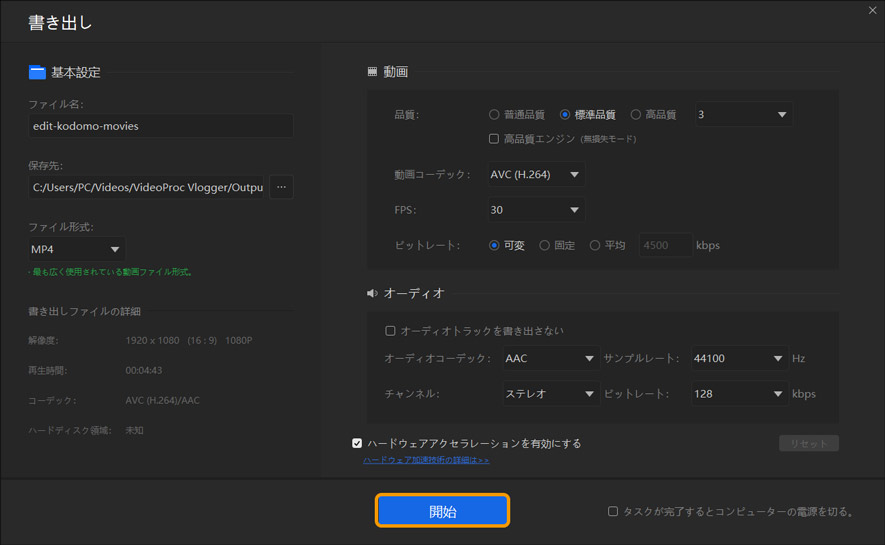Click the 保存先 path field
This screenshot has height=545, width=885.
[x=146, y=187]
